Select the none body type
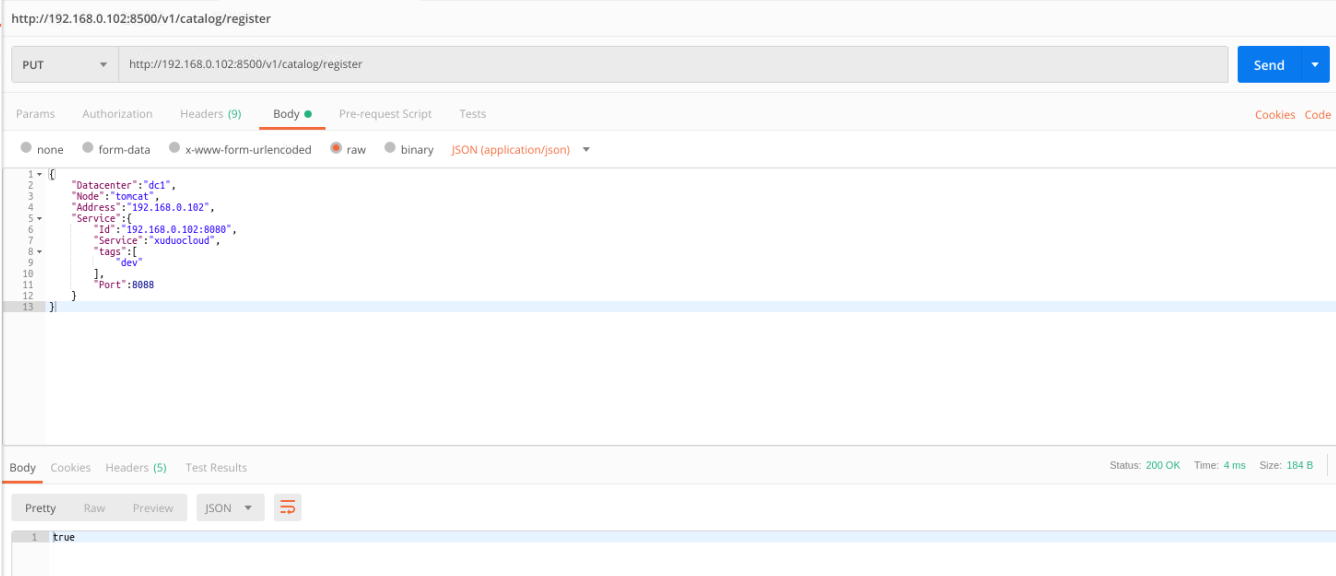 42,149
